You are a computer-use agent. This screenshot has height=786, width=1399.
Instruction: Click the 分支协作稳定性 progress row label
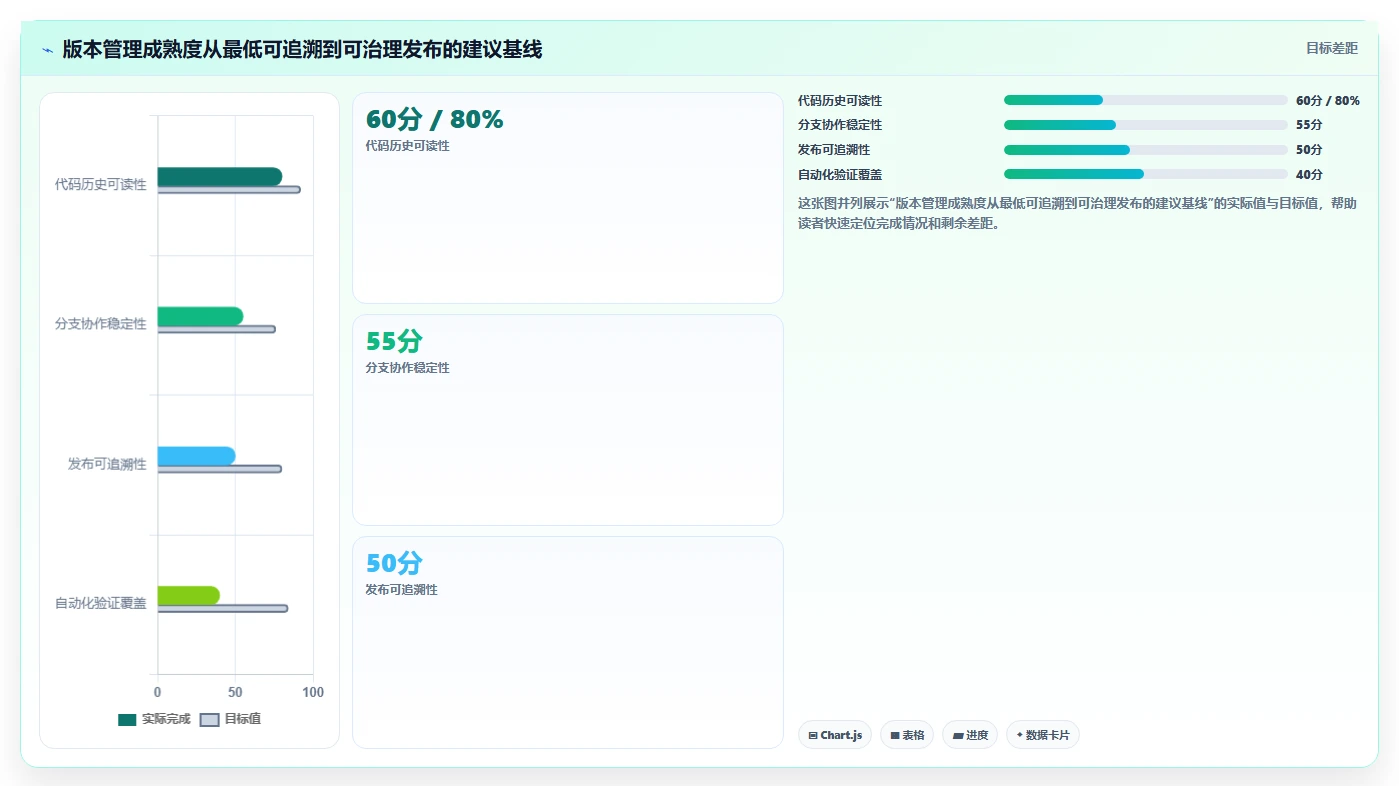point(840,125)
